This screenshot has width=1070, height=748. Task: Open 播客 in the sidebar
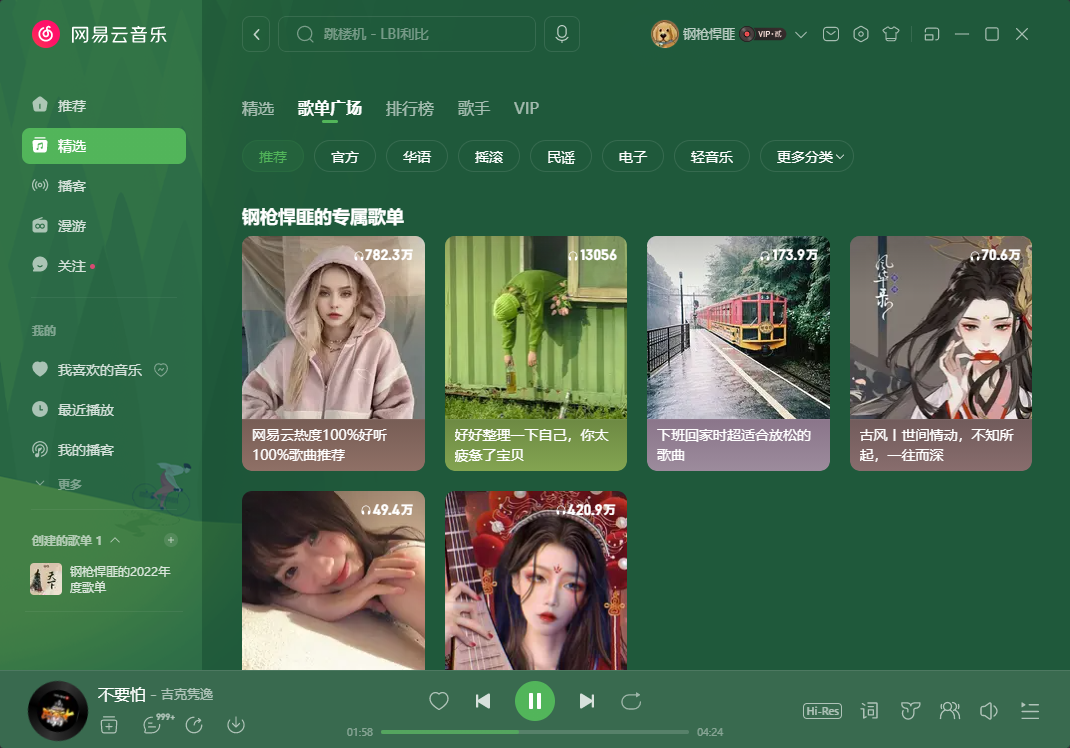tap(104, 186)
